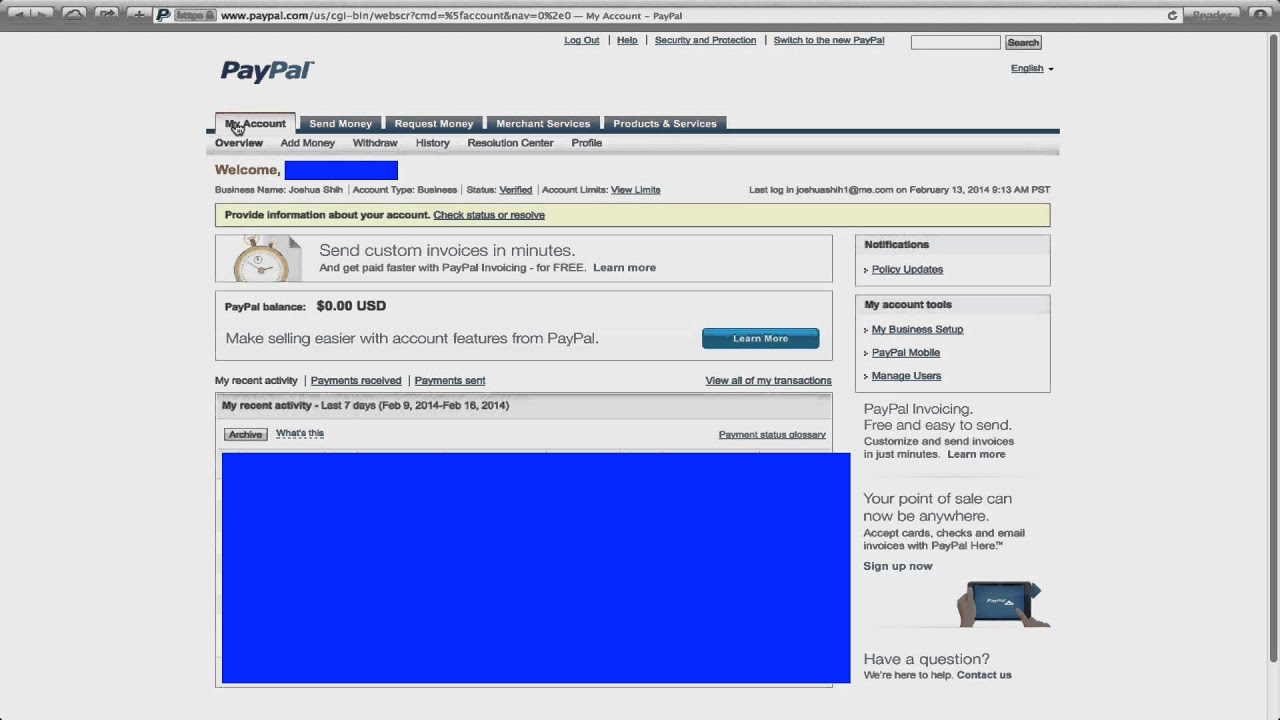Click the stopwatch invoice image
The height and width of the screenshot is (720, 1280).
(x=267, y=259)
